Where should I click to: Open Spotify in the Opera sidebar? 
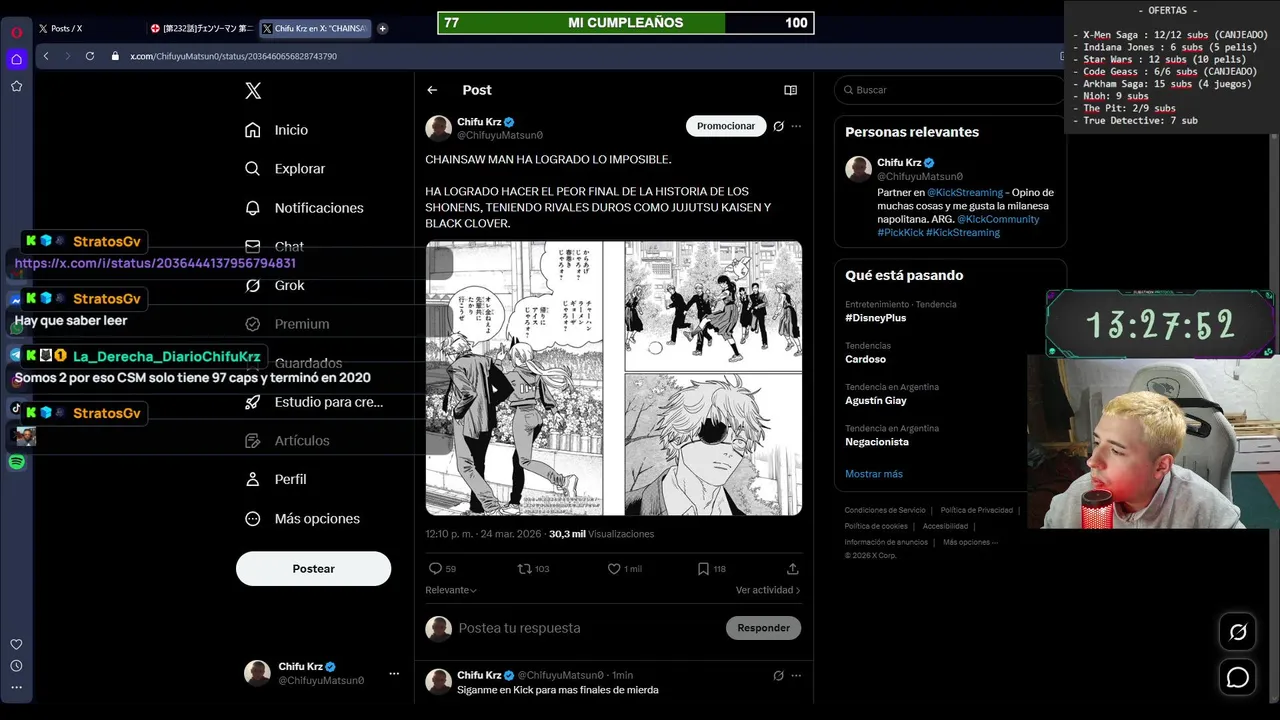coord(17,462)
